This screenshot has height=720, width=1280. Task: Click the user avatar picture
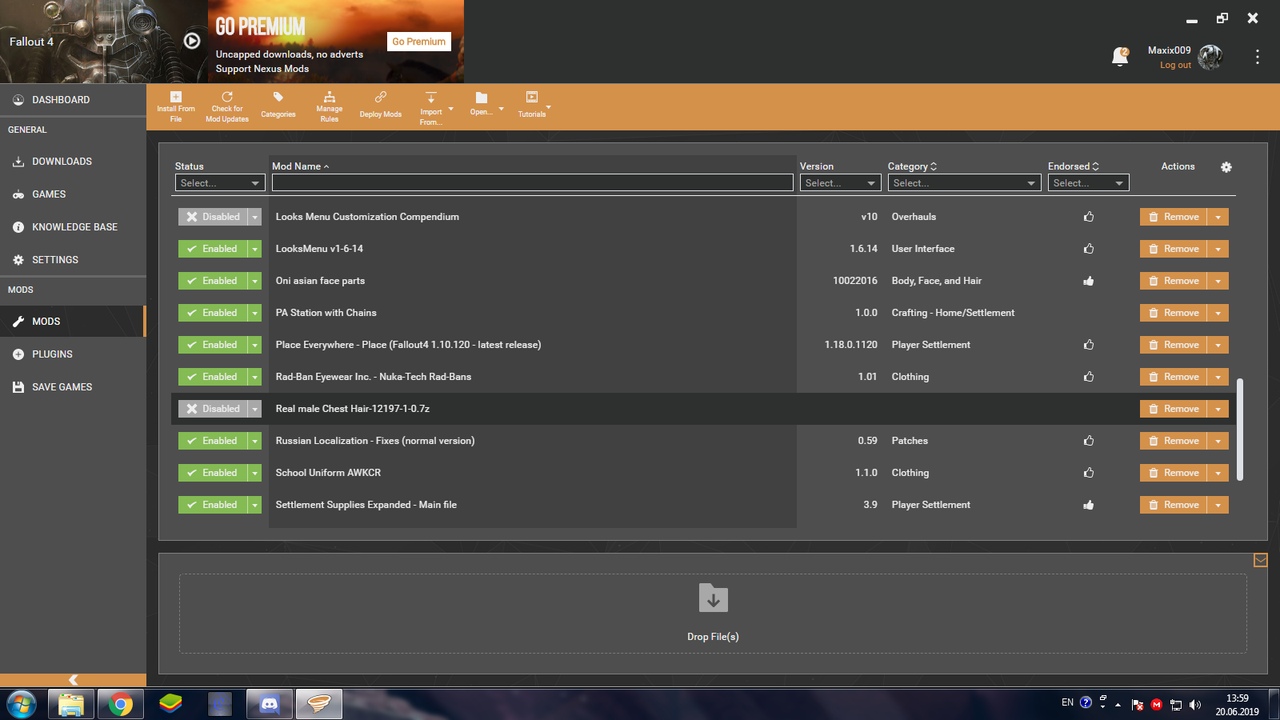pyautogui.click(x=1210, y=57)
